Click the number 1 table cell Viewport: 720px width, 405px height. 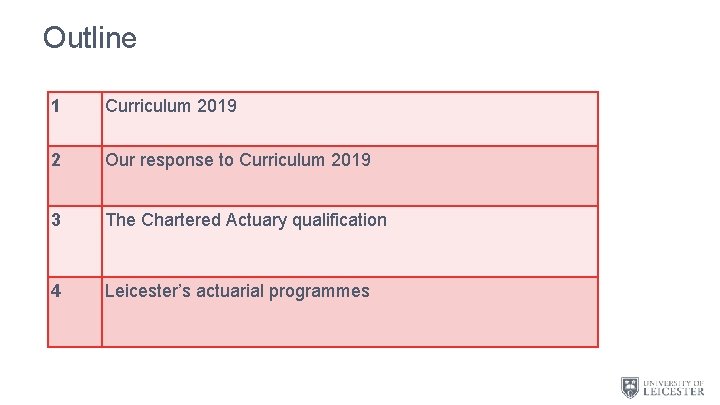[75, 119]
